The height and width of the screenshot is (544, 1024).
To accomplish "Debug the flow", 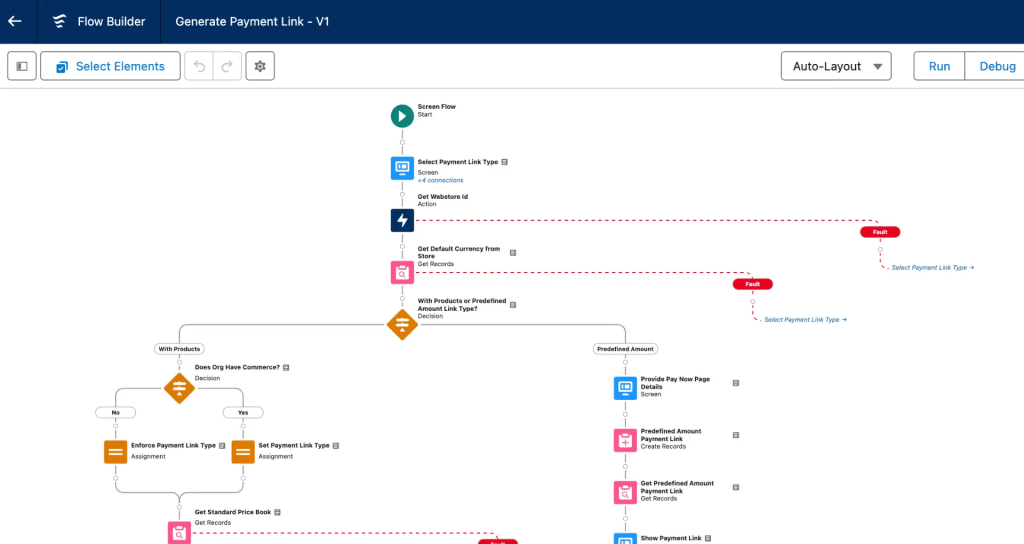I will pos(997,66).
